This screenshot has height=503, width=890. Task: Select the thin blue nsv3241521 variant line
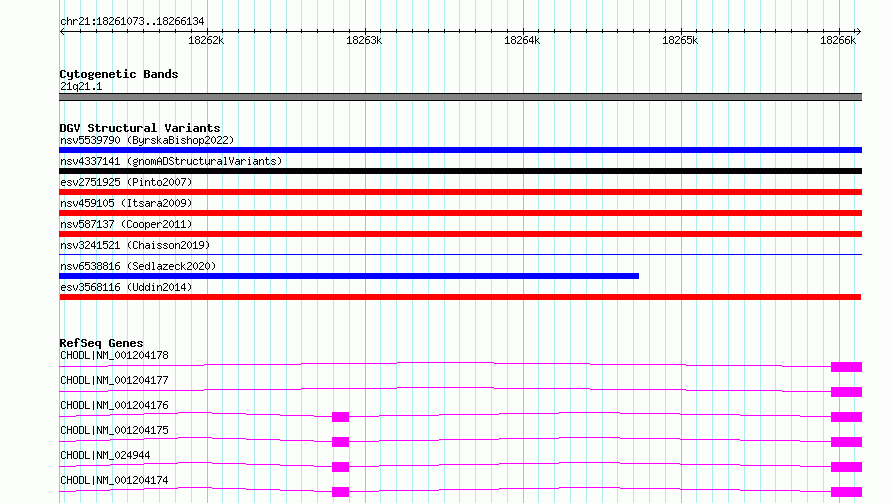click(x=460, y=254)
